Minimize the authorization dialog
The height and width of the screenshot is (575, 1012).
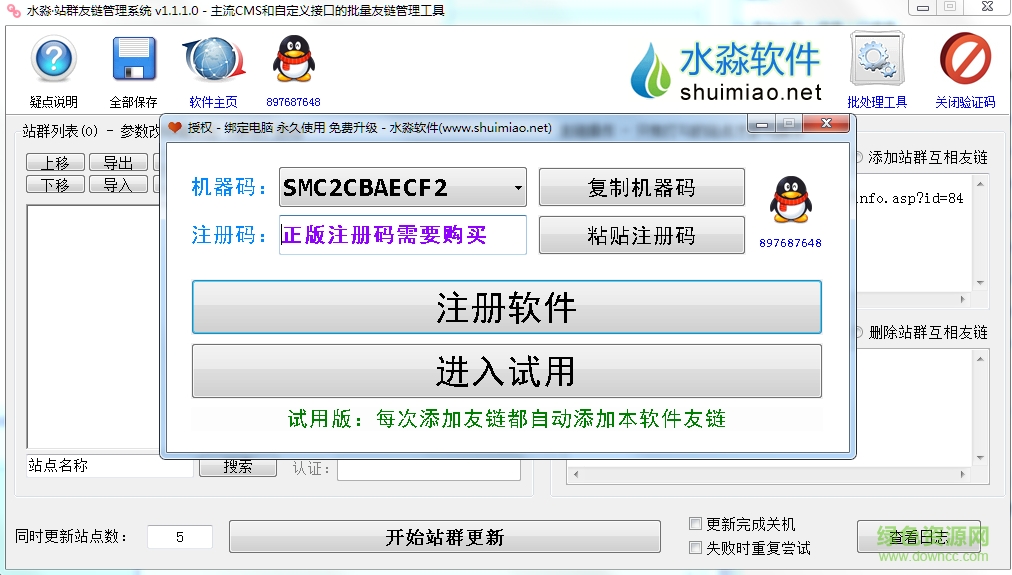point(762,124)
